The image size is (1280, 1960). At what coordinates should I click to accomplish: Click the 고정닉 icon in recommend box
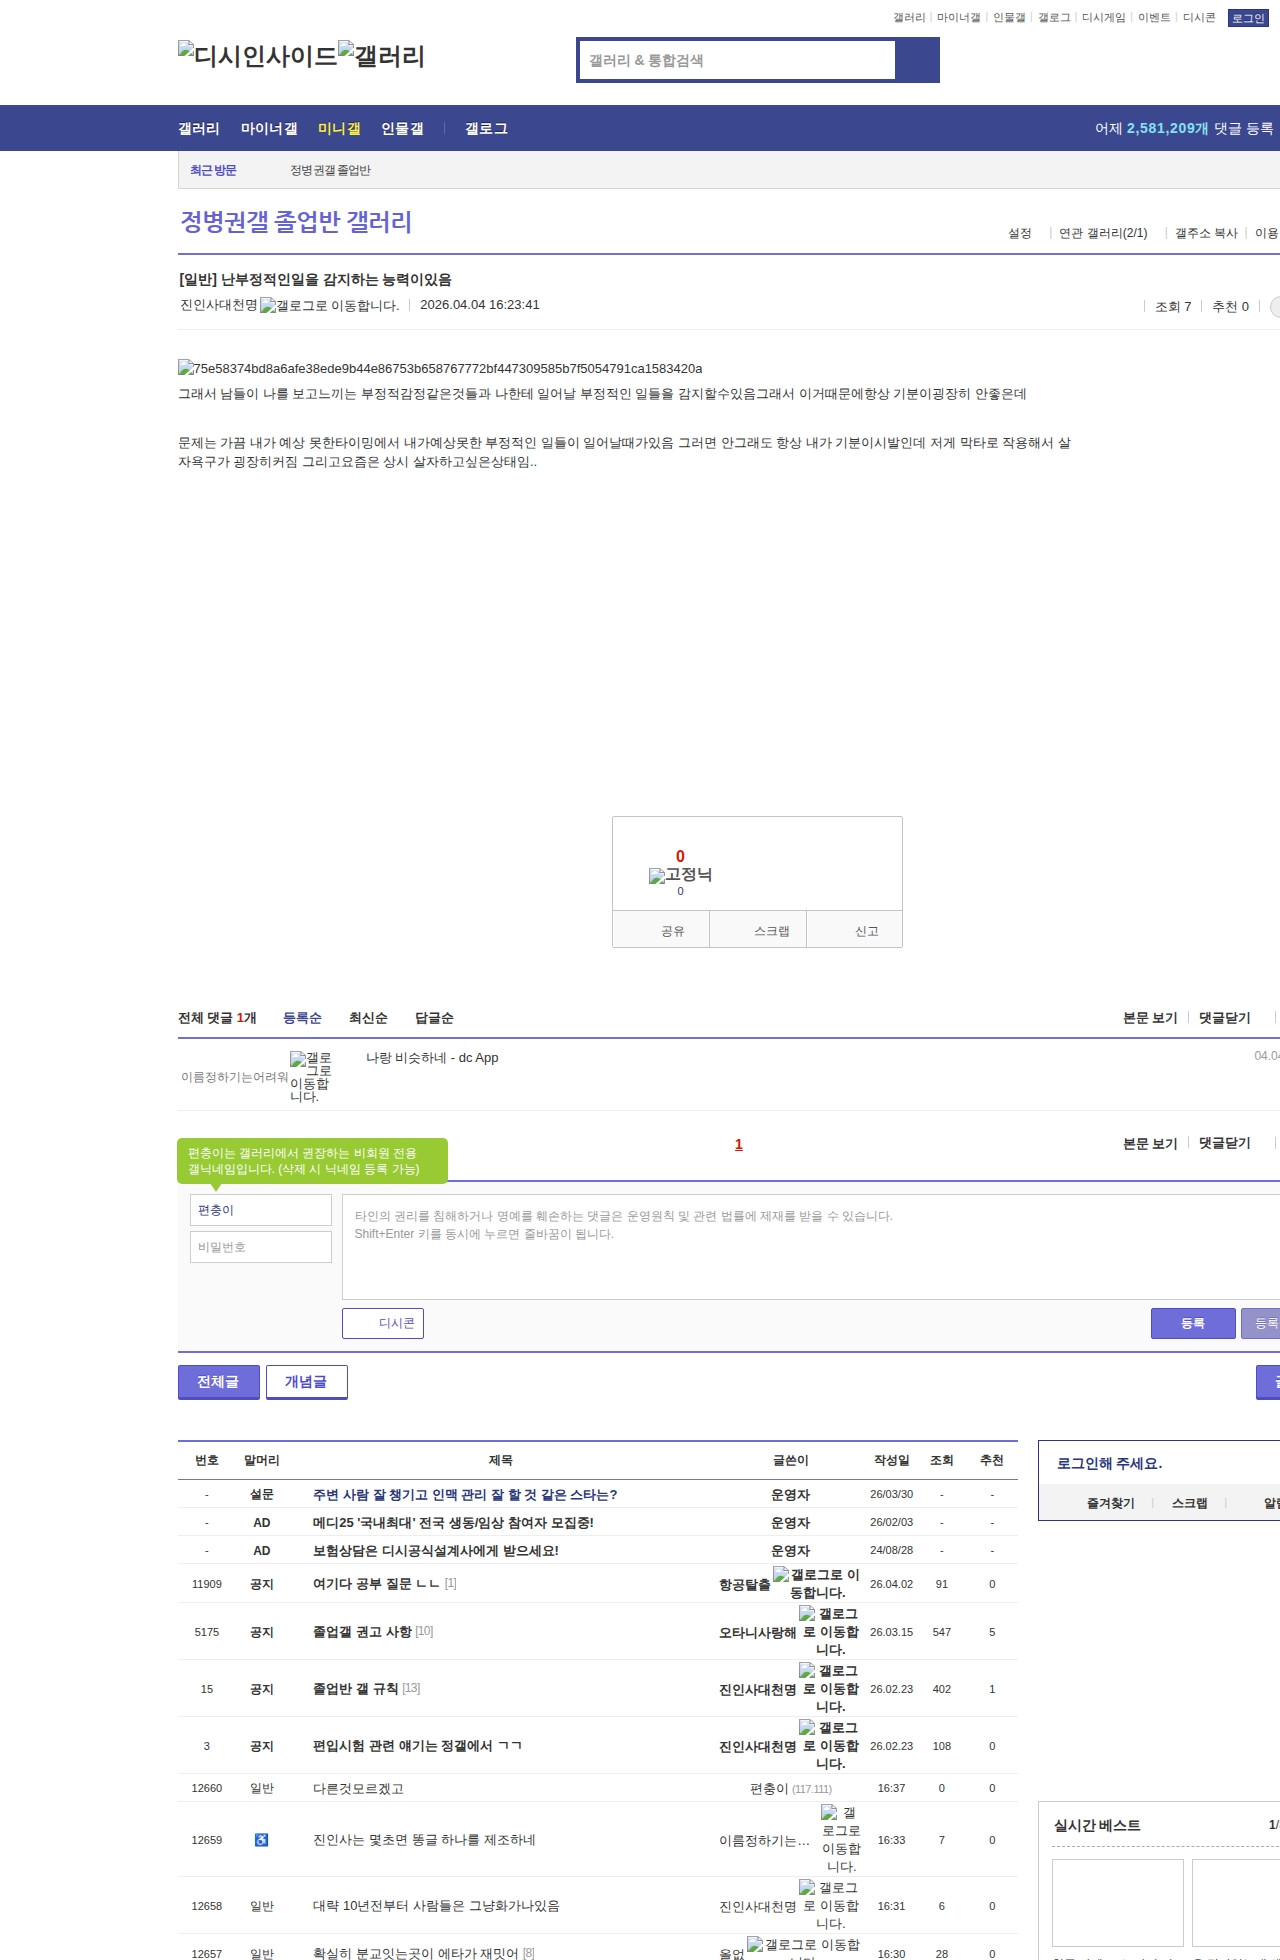pyautogui.click(x=680, y=875)
